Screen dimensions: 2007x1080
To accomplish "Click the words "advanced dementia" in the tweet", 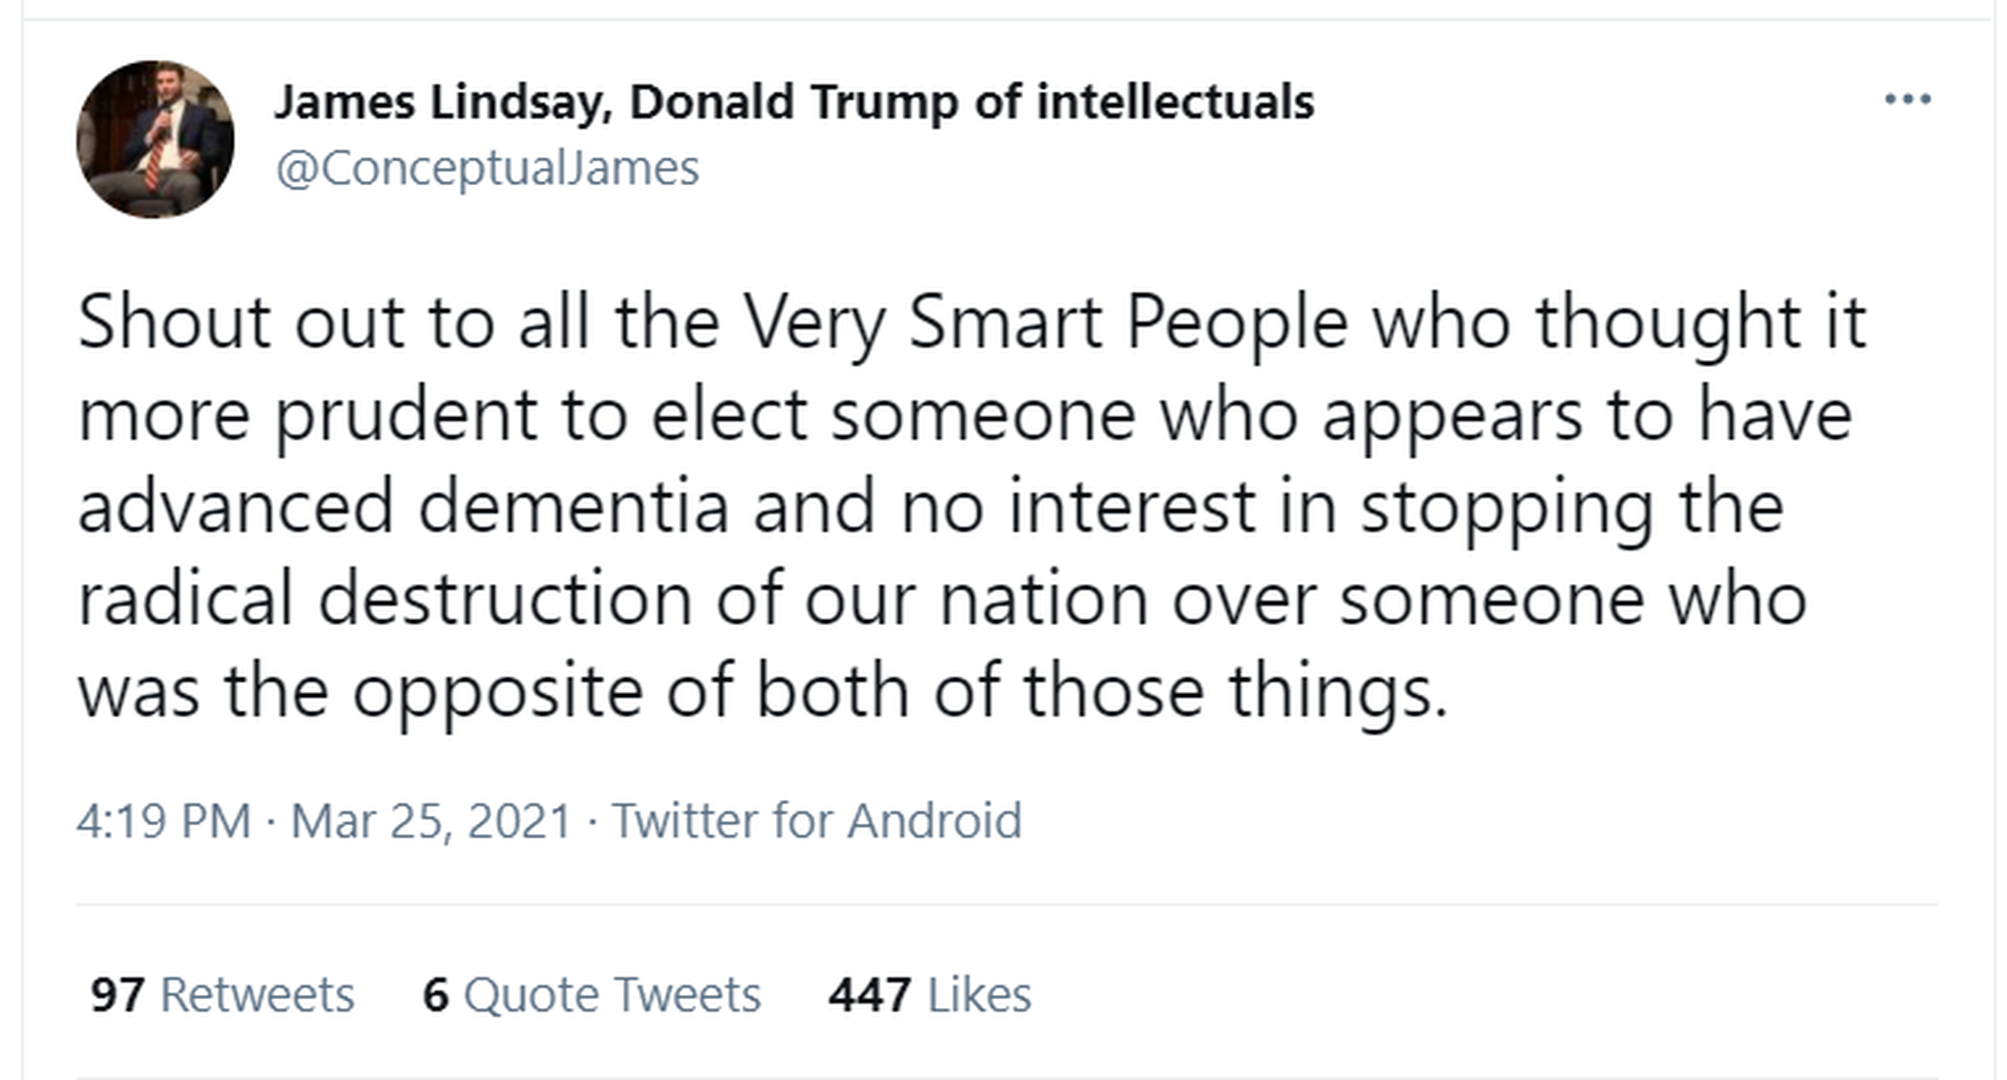I will pyautogui.click(x=403, y=506).
